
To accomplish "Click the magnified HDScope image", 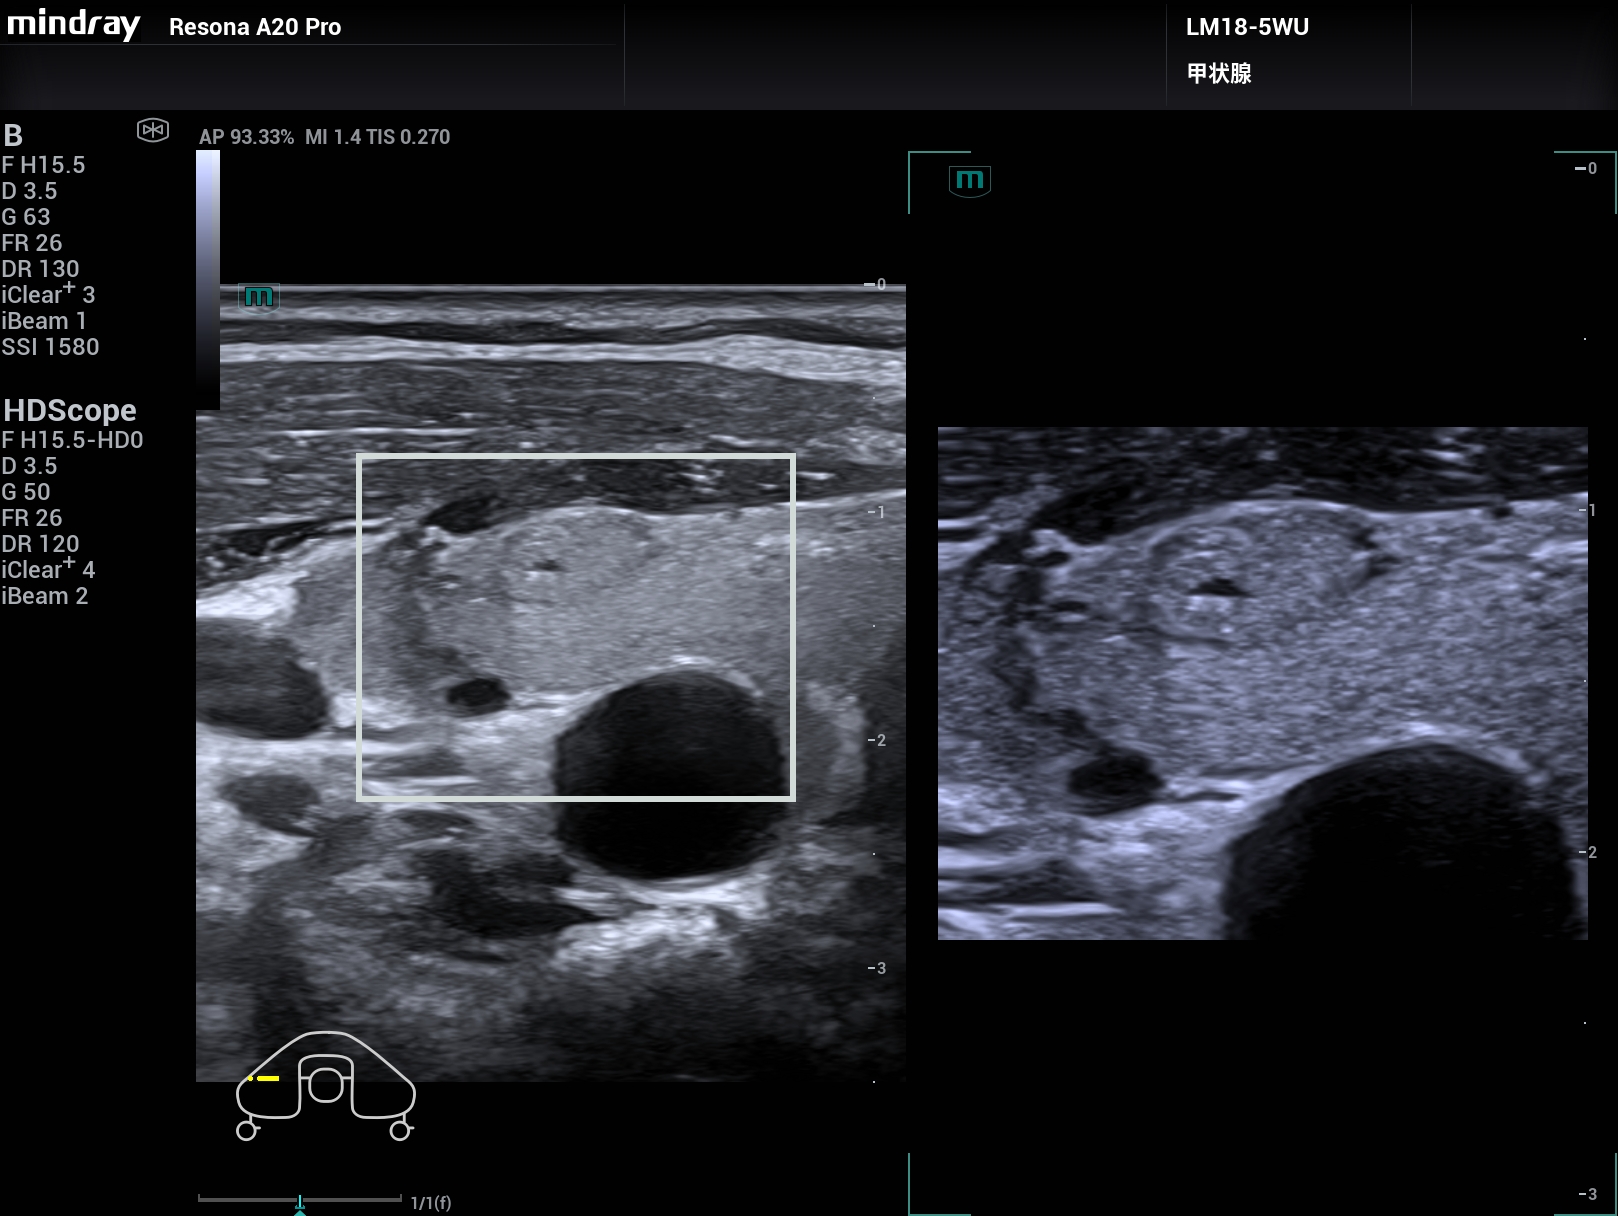I will click(x=1262, y=683).
